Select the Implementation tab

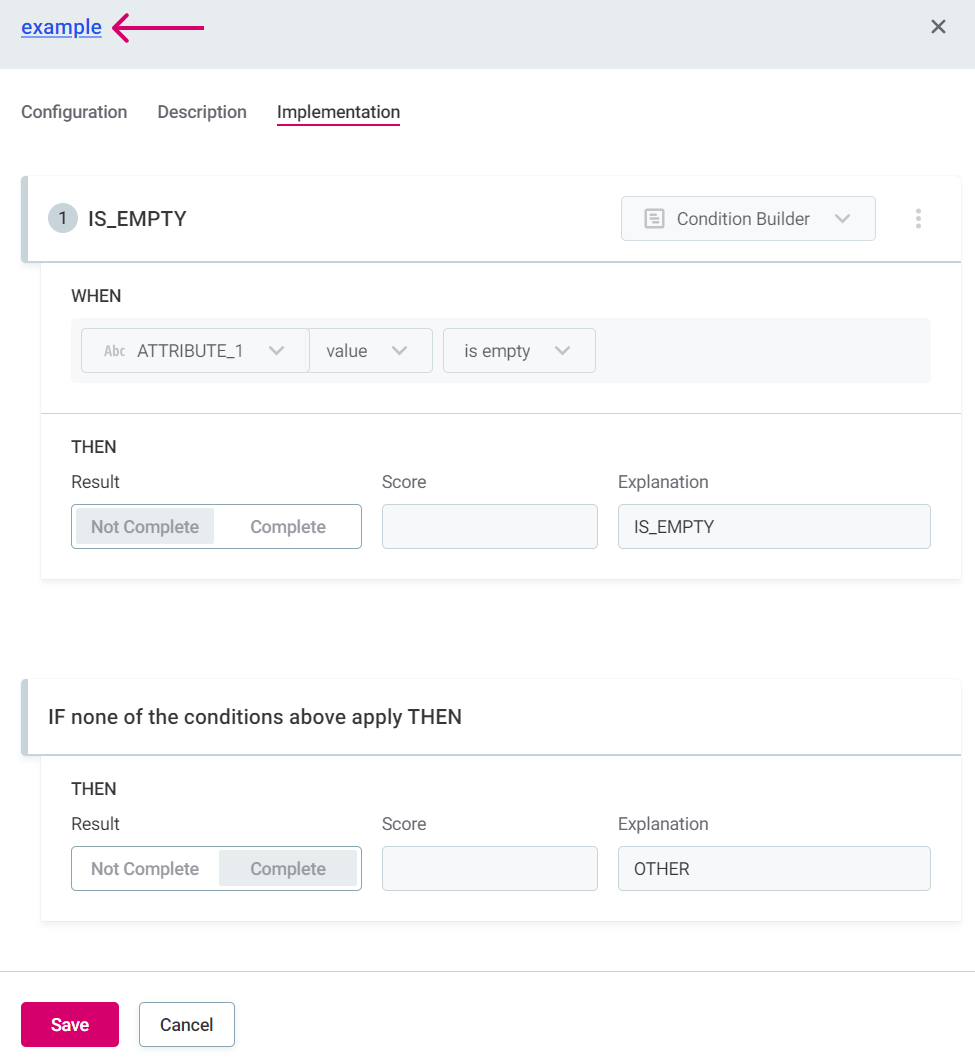338,112
